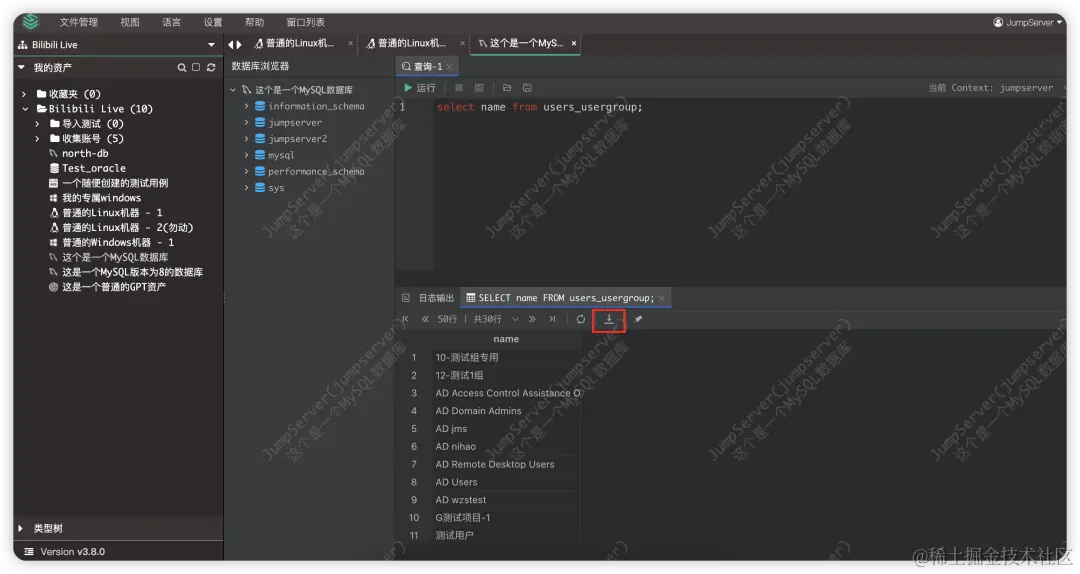The height and width of the screenshot is (574, 1080).
Task: Select 这是一个MySQL版本为8的数据库 asset
Action: click(132, 272)
